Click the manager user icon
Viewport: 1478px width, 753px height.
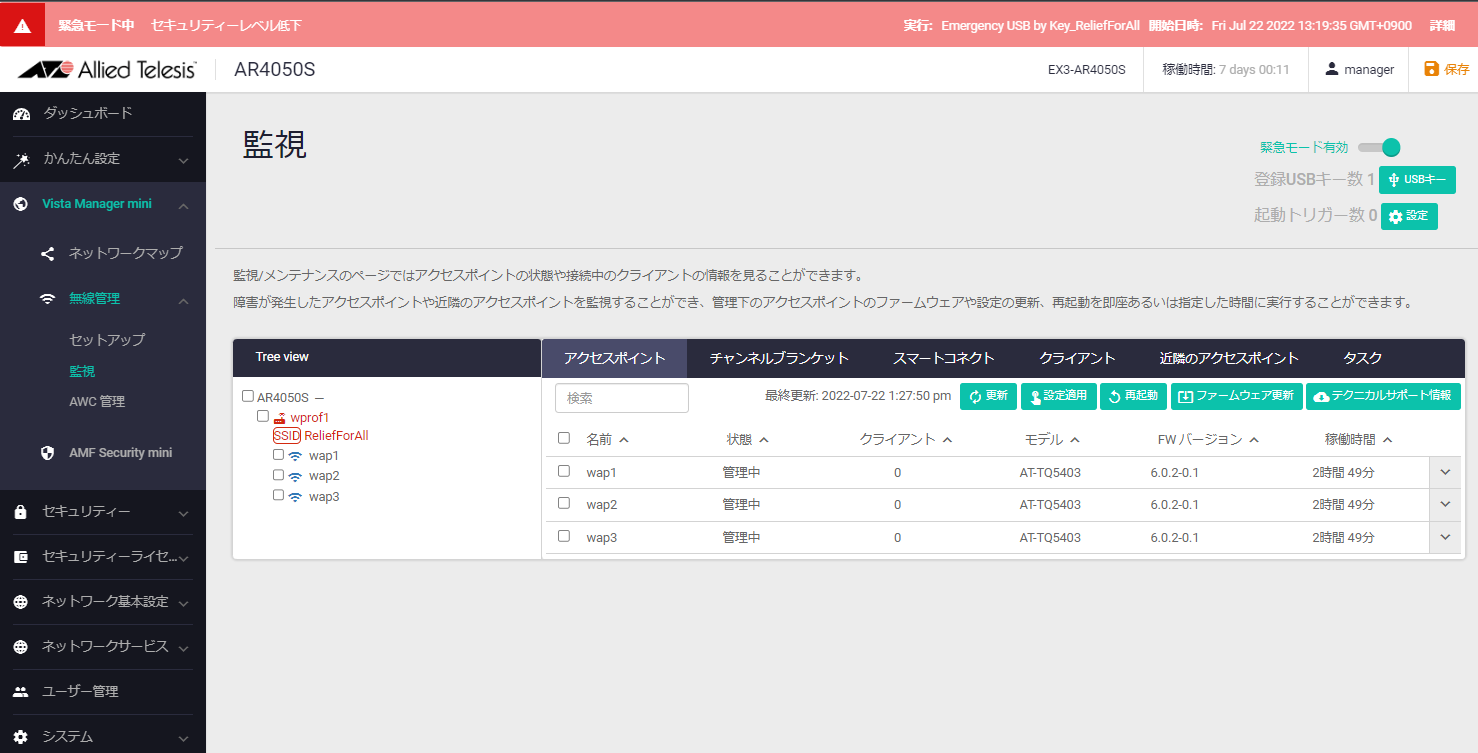1331,69
